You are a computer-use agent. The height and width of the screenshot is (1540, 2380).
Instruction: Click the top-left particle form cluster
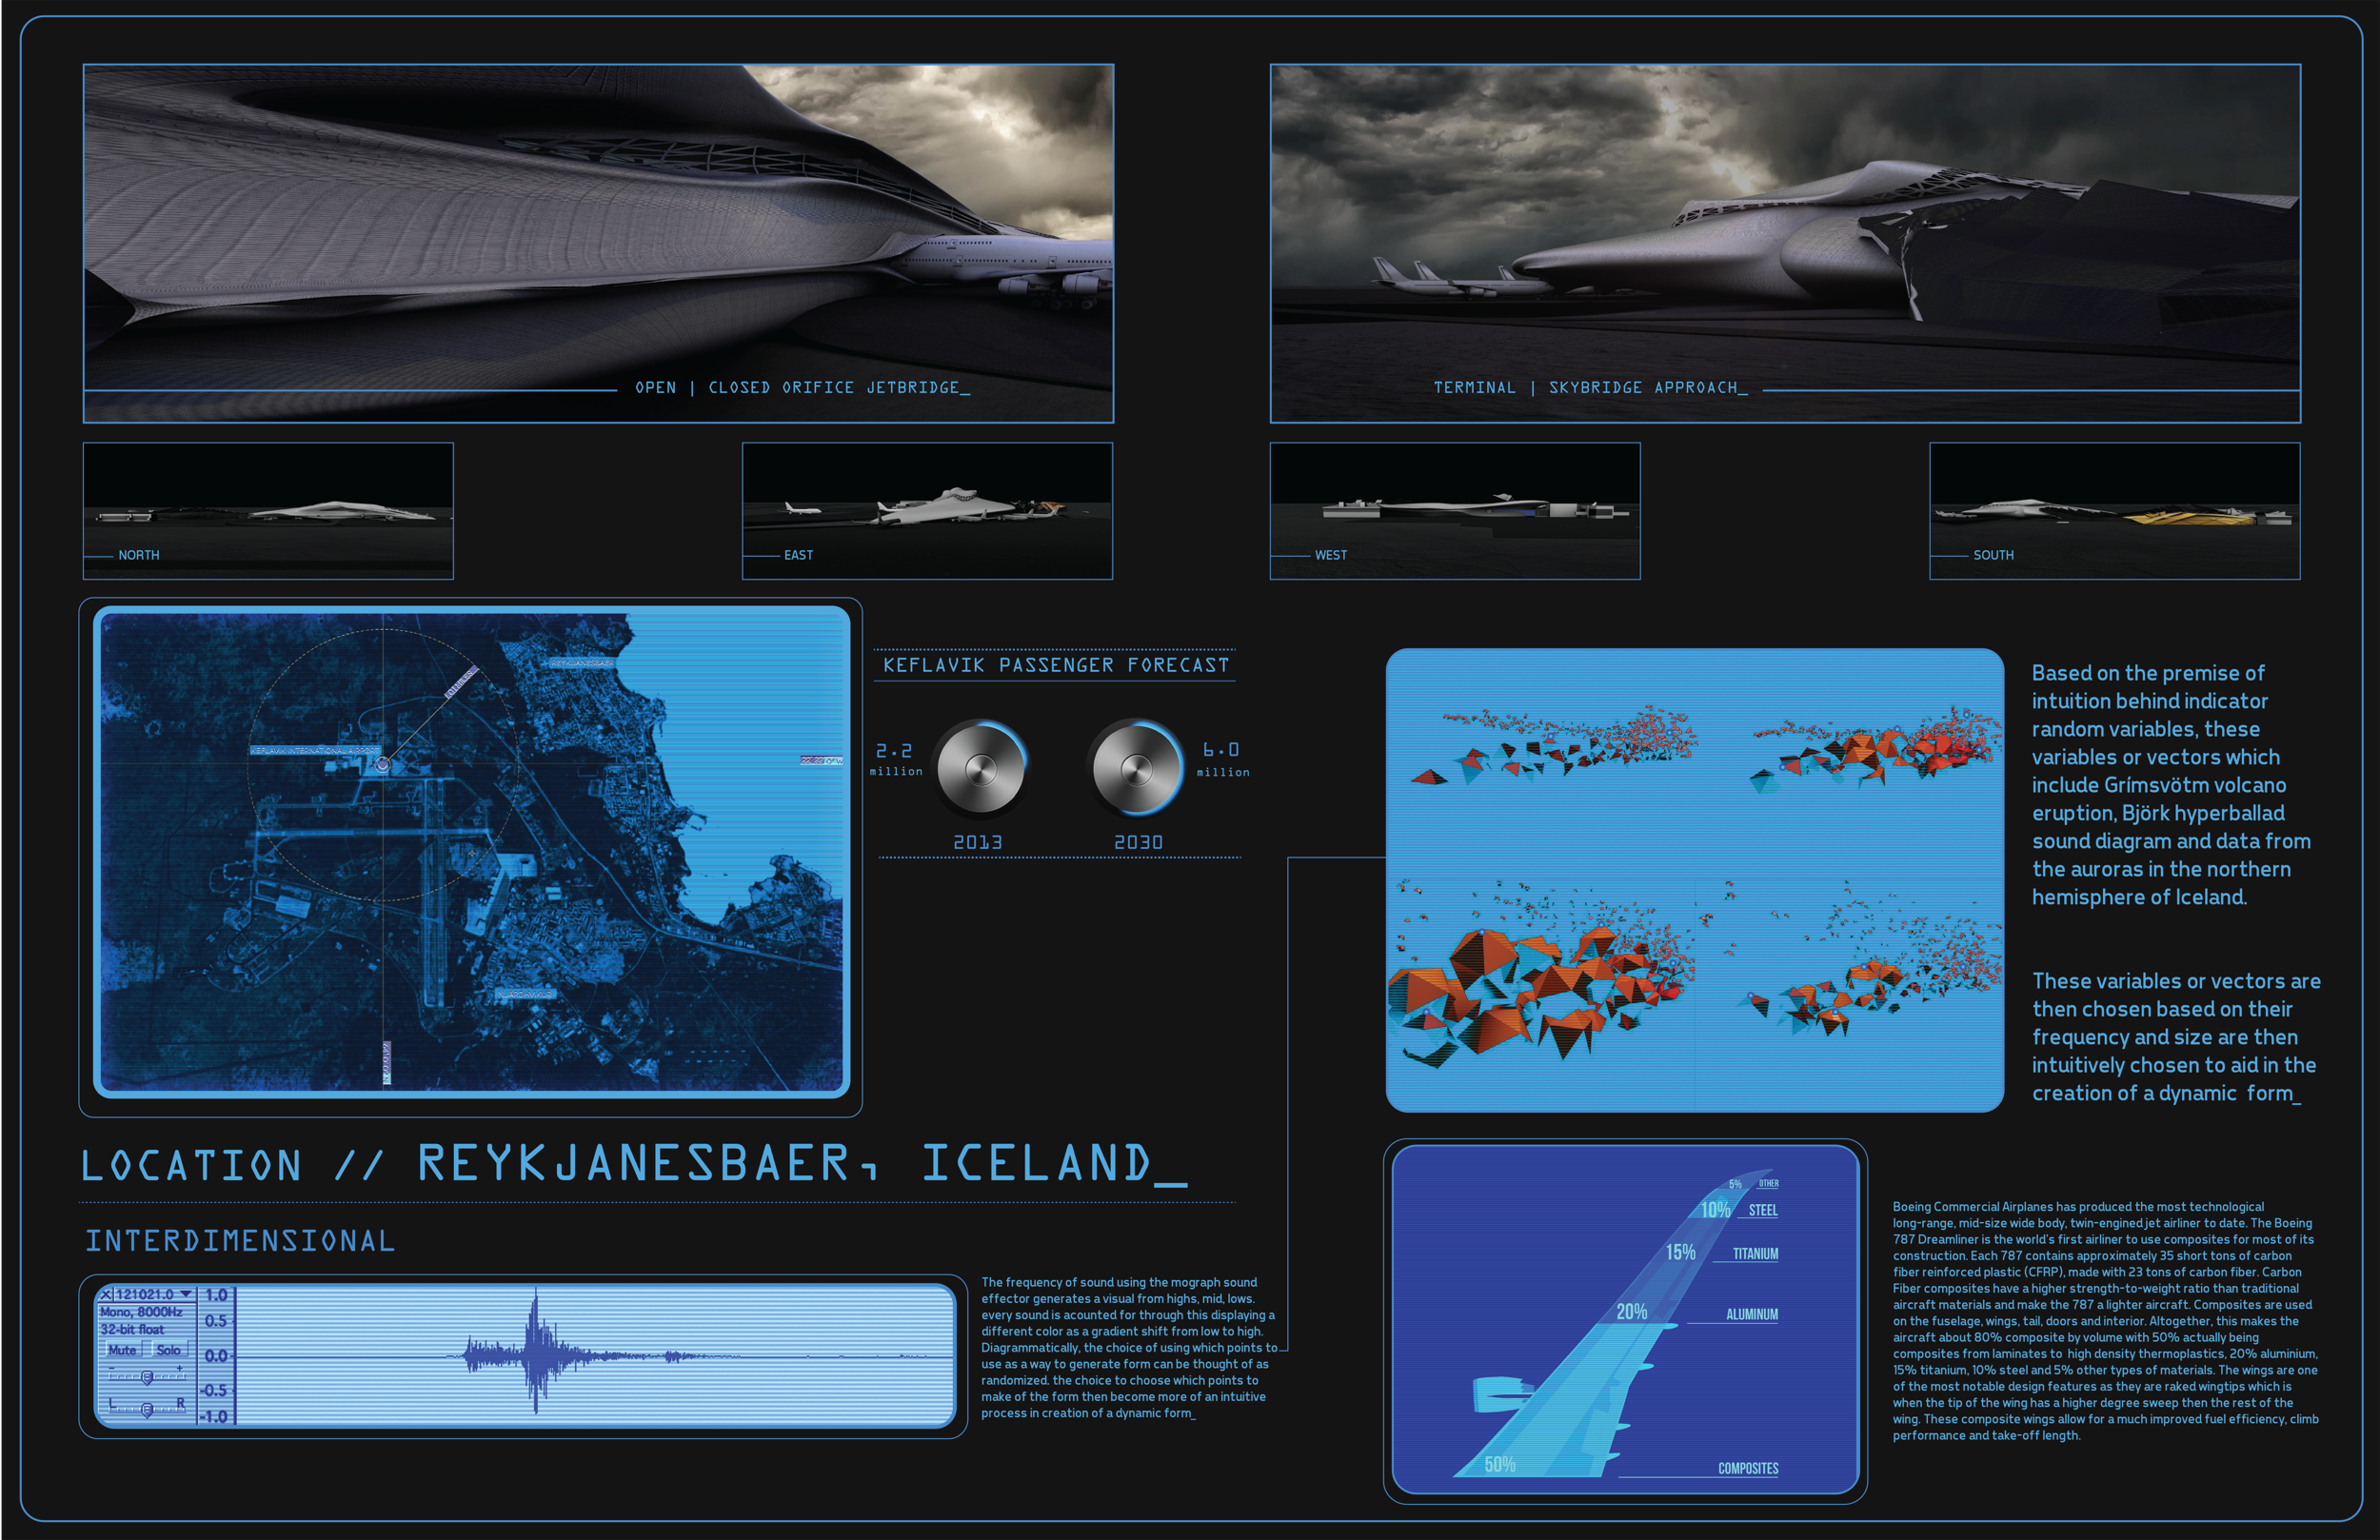[1555, 745]
